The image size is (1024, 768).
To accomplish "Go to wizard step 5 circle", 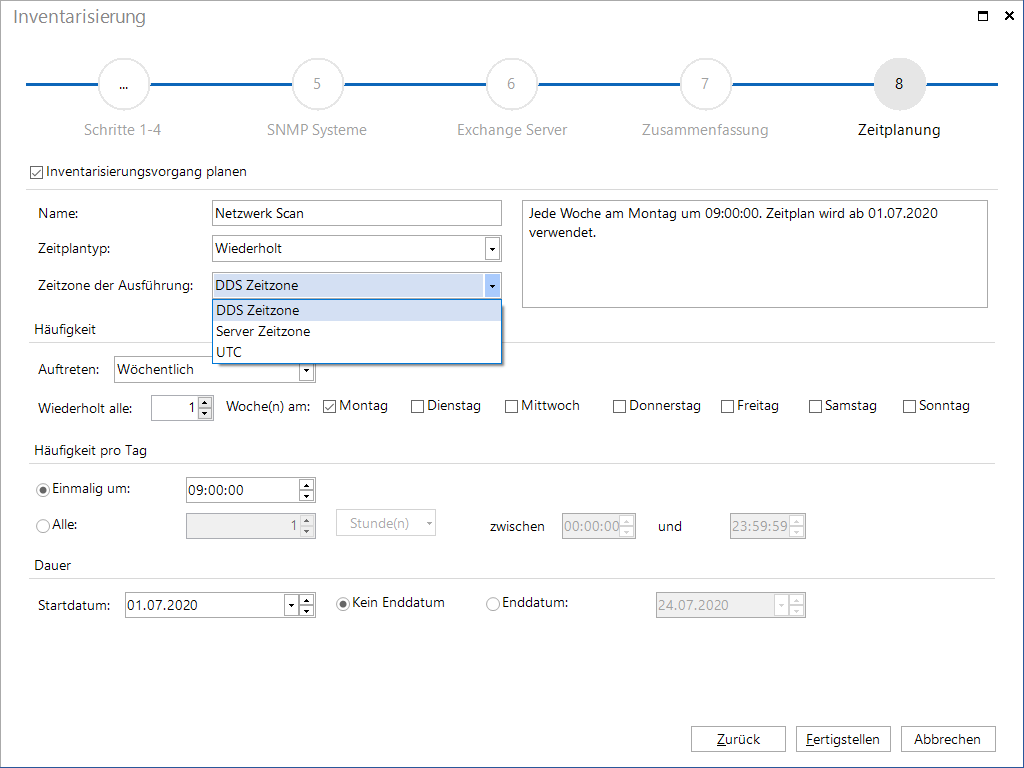I will coord(317,84).
